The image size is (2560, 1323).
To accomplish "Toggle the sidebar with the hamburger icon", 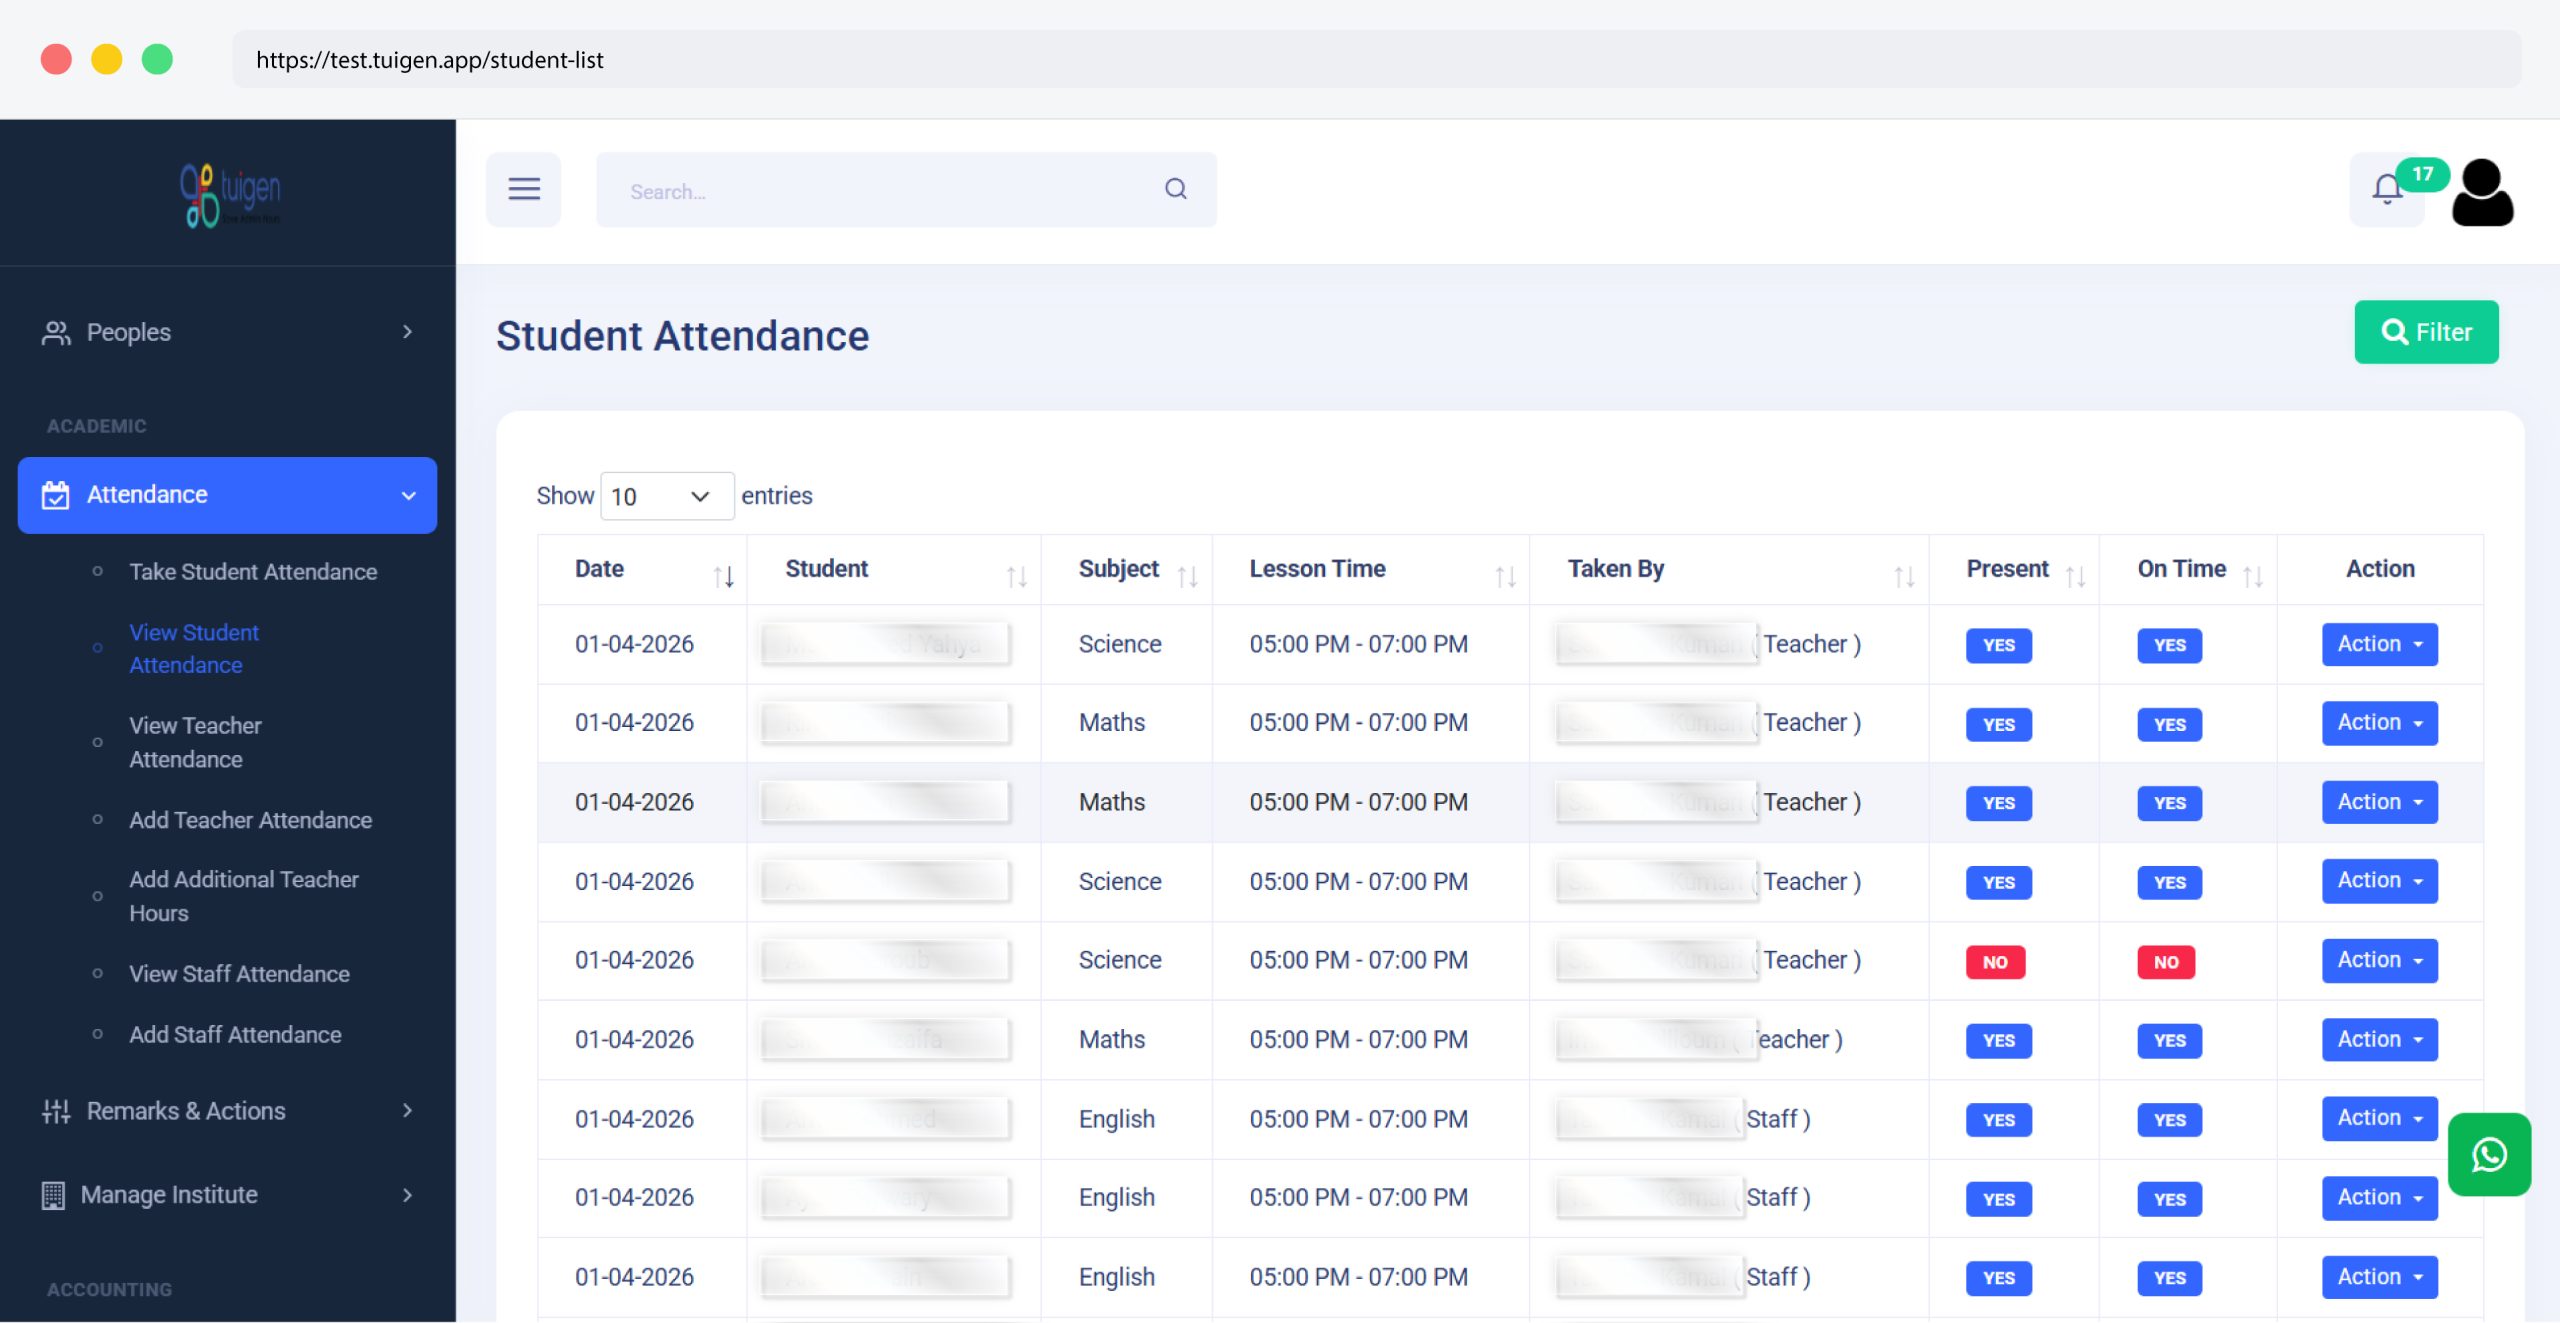I will point(524,189).
